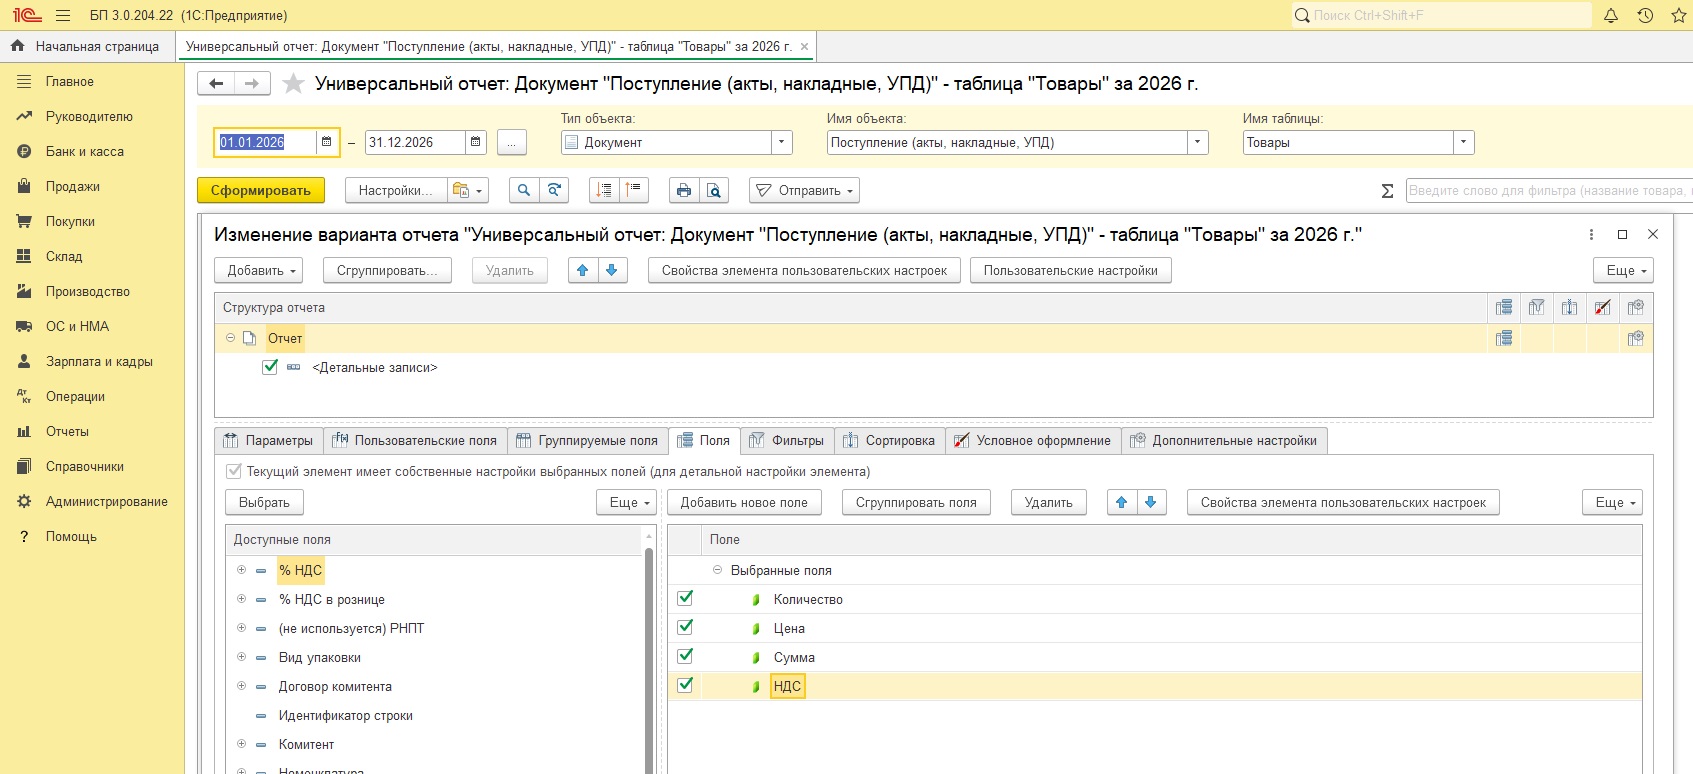This screenshot has width=1693, height=774.
Task: Add report to favorites star icon
Action: (x=293, y=84)
